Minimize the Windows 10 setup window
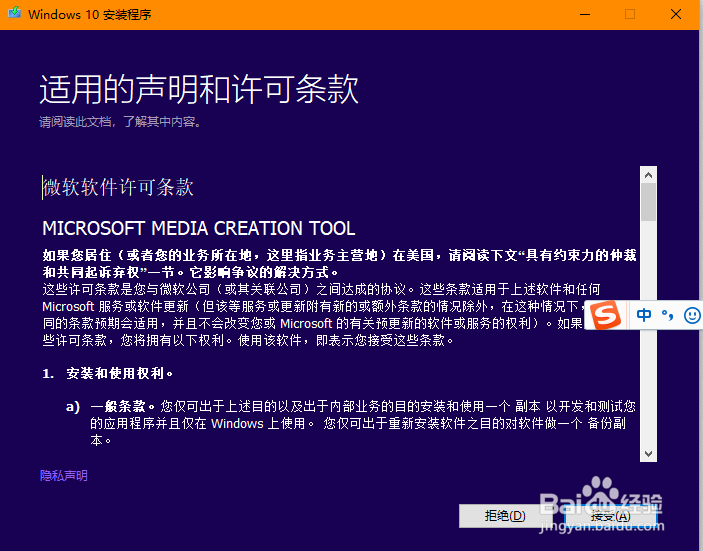Image resolution: width=703 pixels, height=551 pixels. tap(585, 14)
